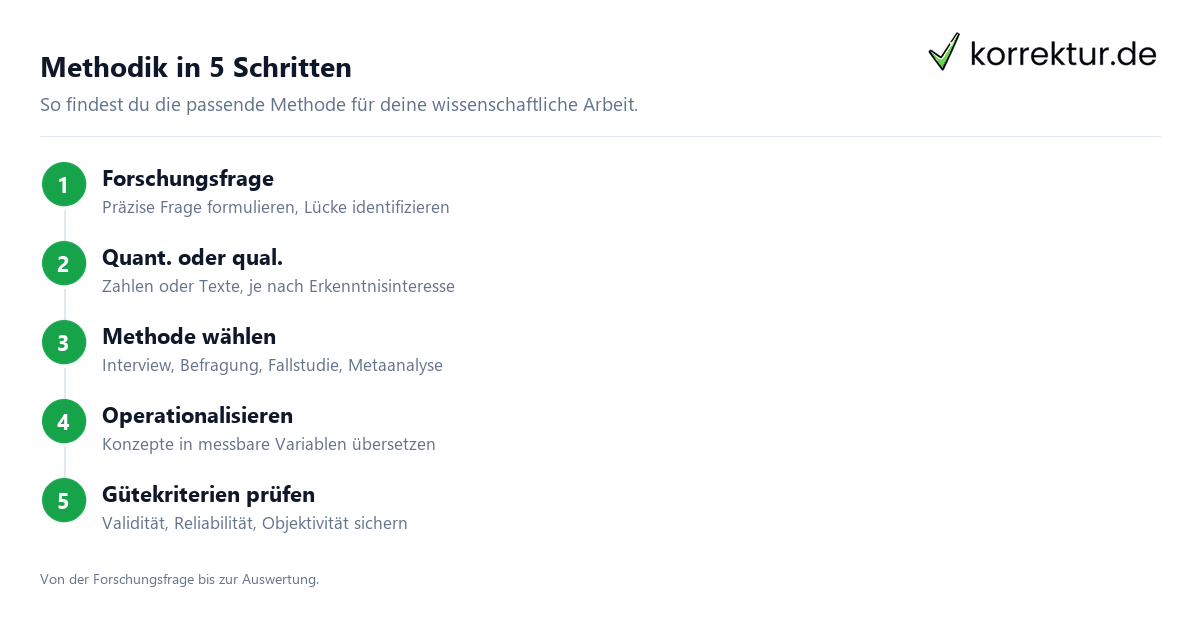The height and width of the screenshot is (630, 1200).
Task: Open the Operationalisieren heading
Action: [197, 416]
